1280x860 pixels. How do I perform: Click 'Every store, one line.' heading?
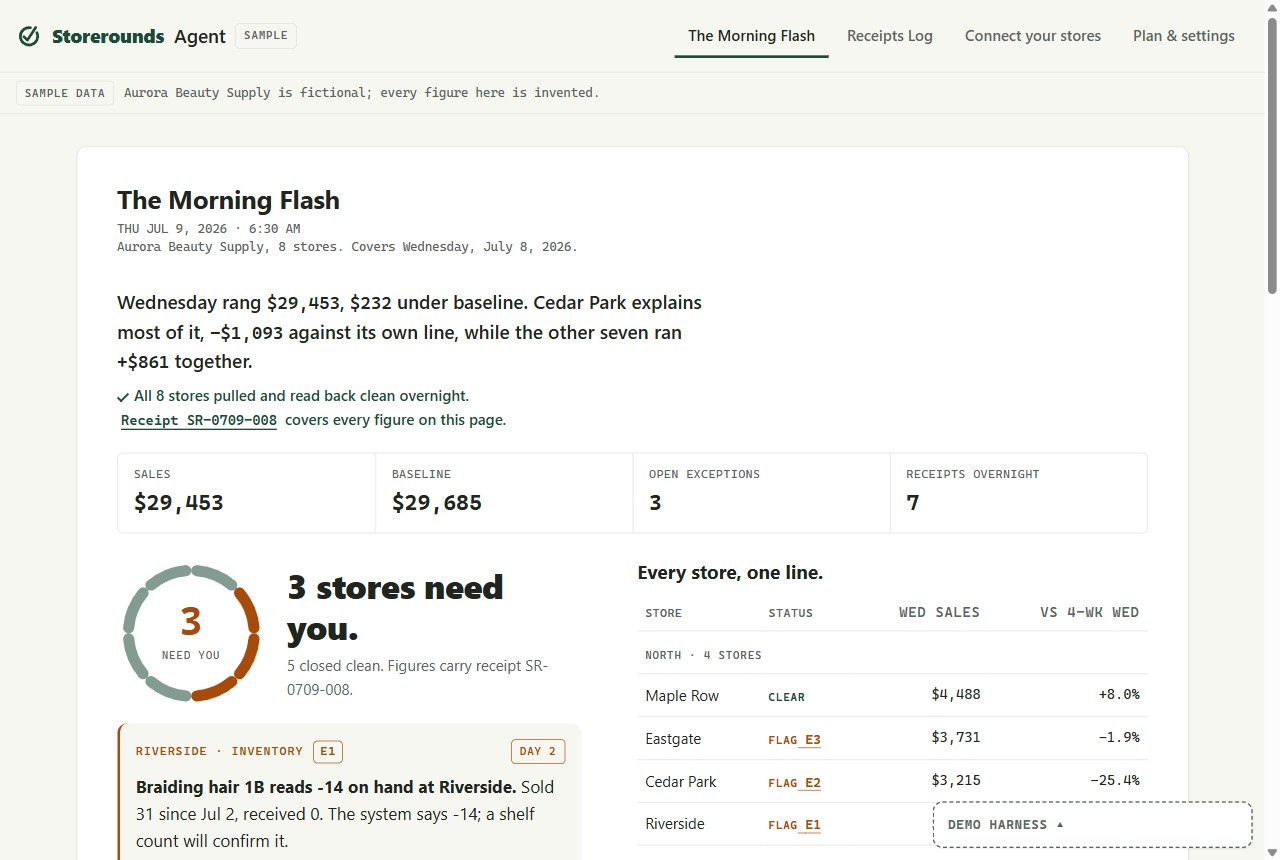tap(730, 573)
